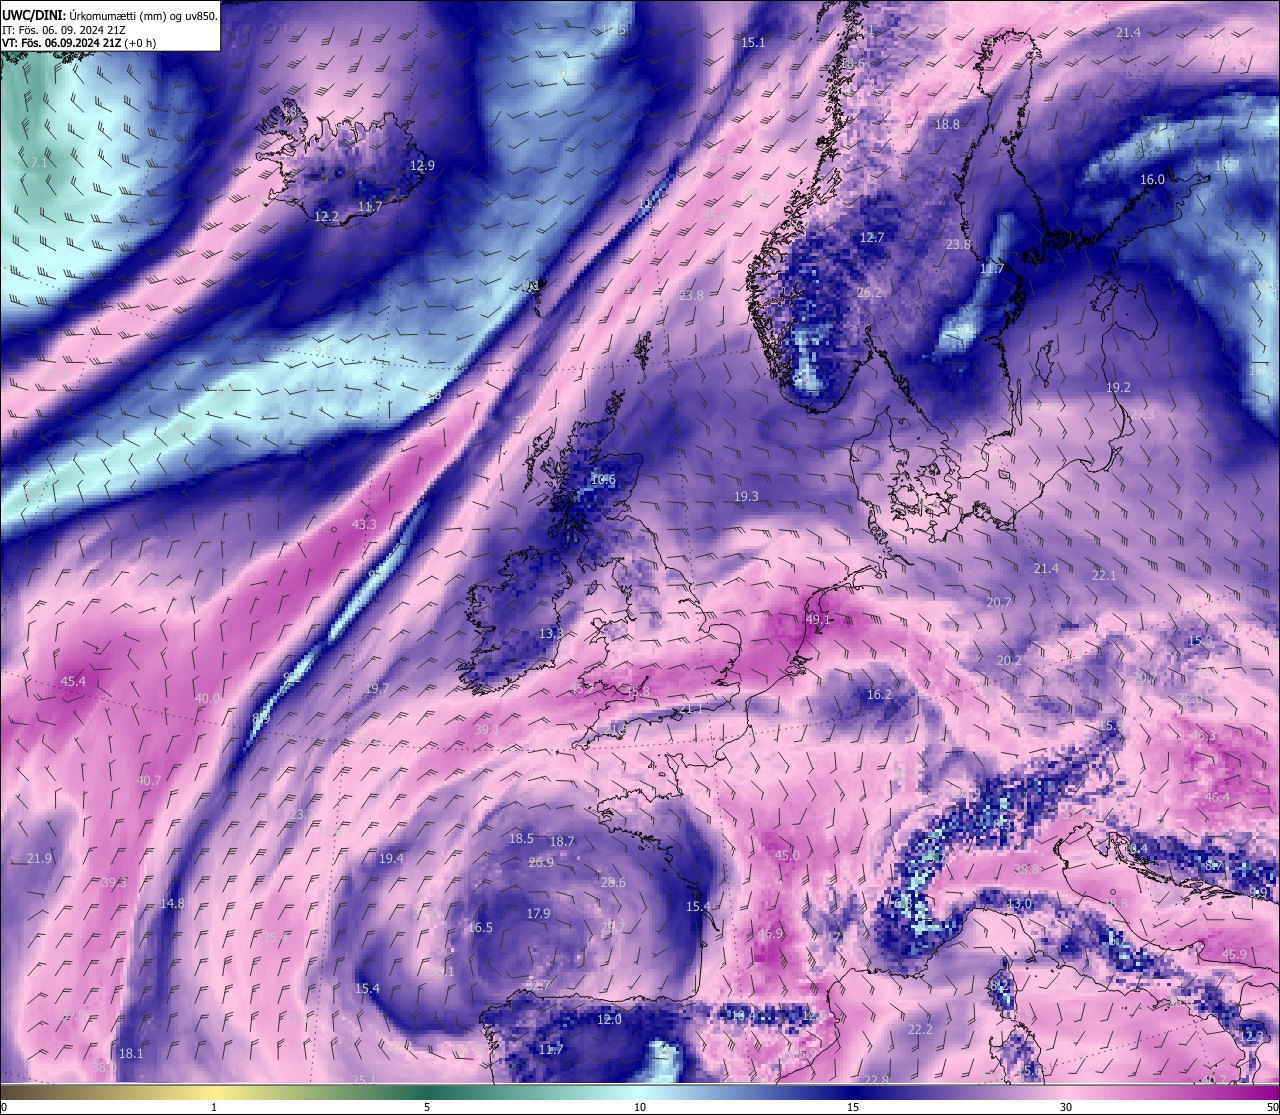
Task: Click the 17.9 value in the Biscay low
Action: point(538,913)
